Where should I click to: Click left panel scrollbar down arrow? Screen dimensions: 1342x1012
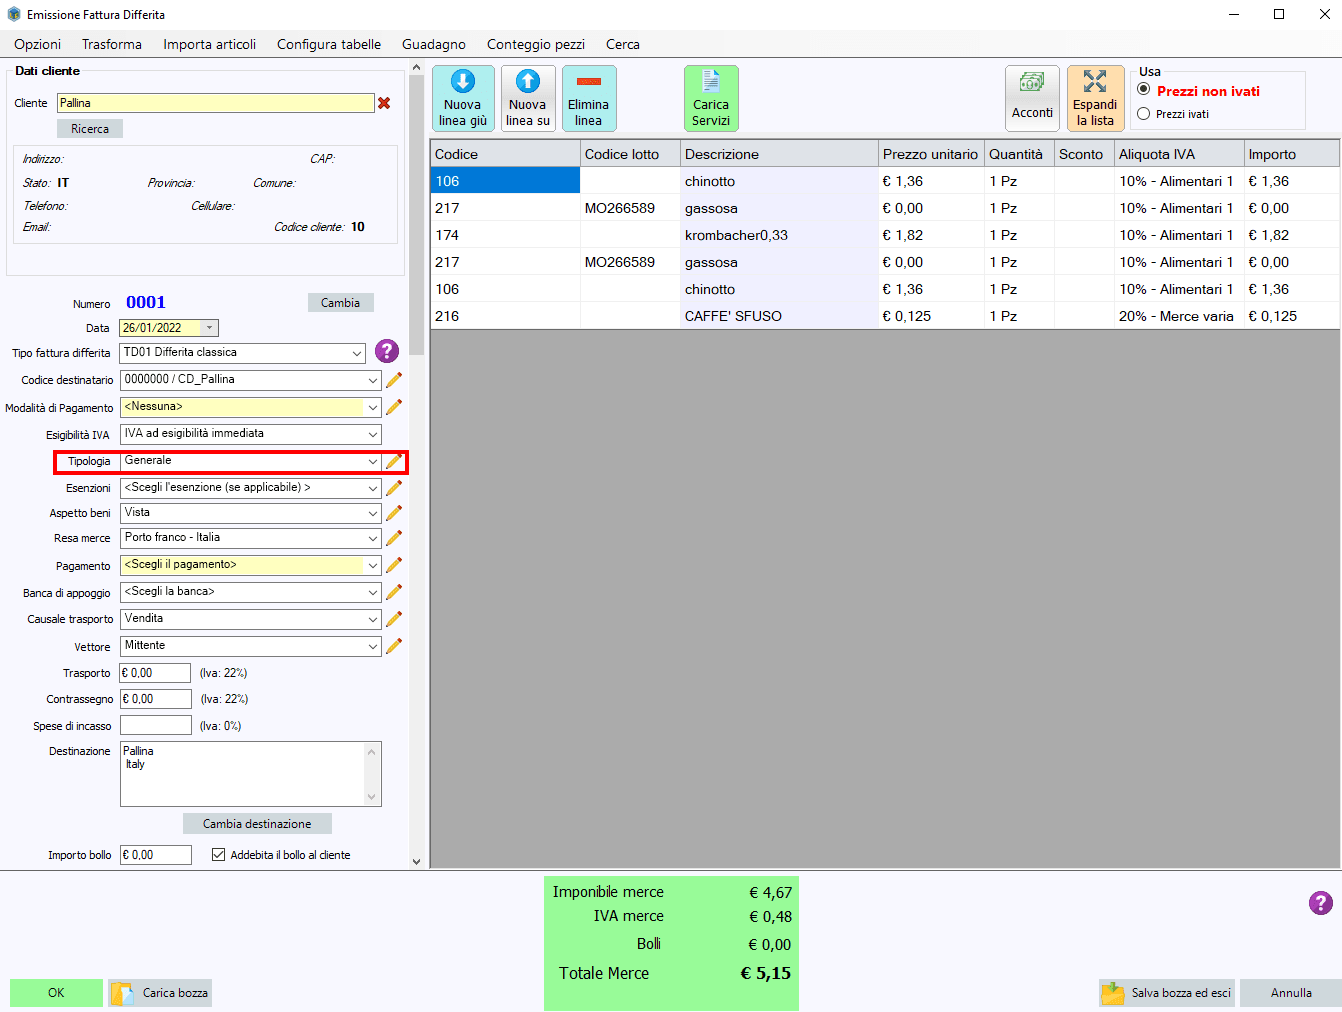417,861
